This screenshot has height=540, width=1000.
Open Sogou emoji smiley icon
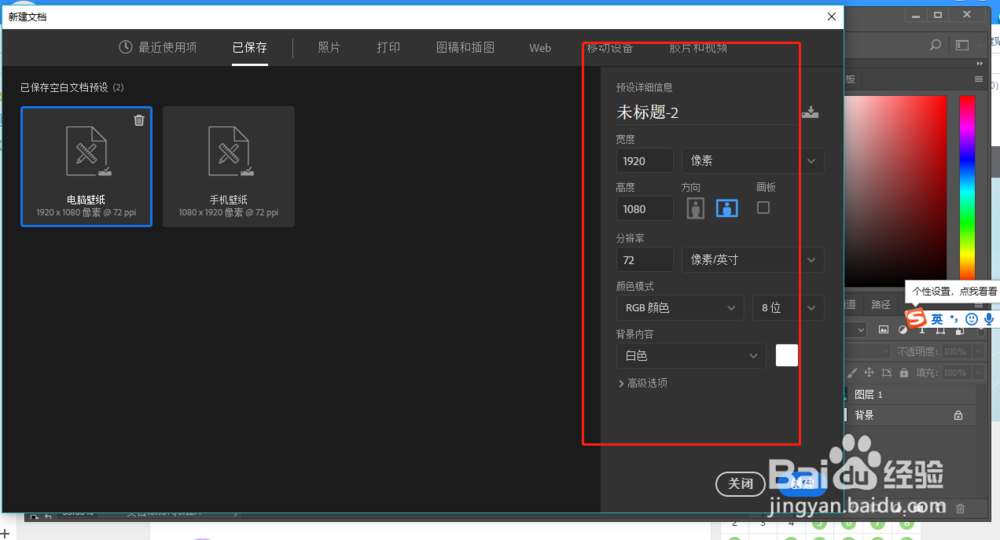pos(971,319)
